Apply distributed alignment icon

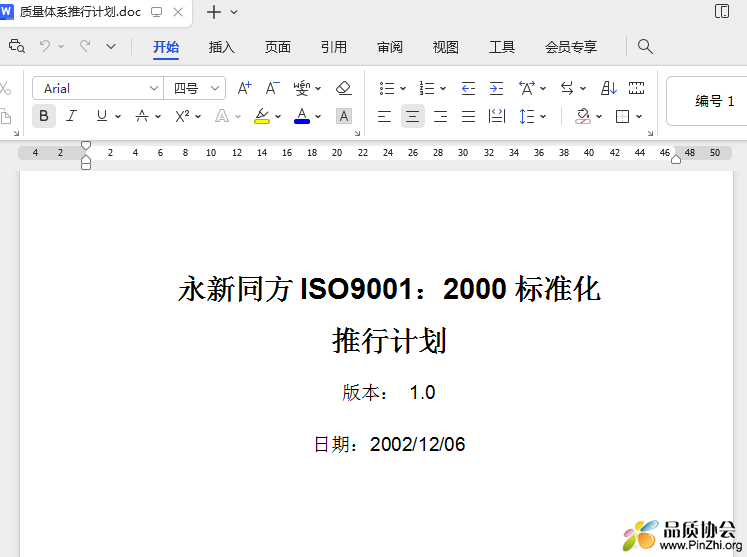coord(497,116)
